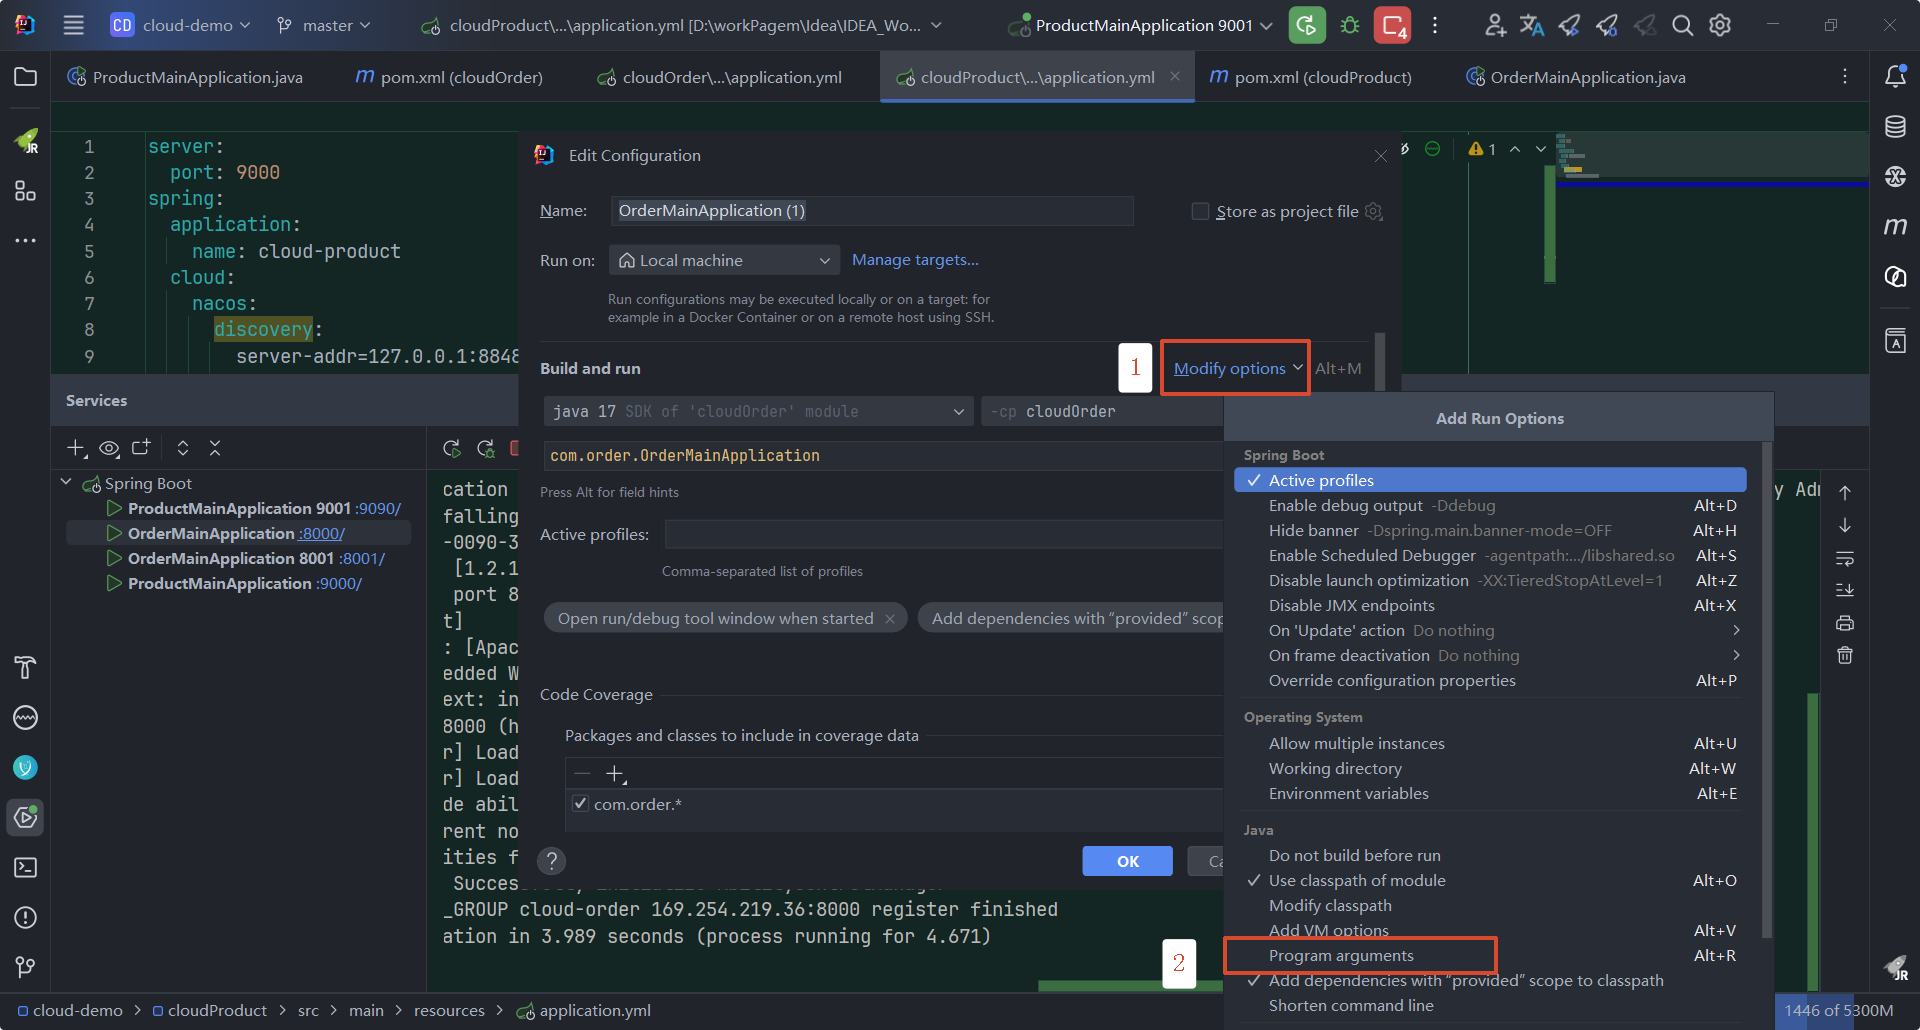This screenshot has height=1030, width=1920.
Task: Print the console output
Action: (1845, 623)
